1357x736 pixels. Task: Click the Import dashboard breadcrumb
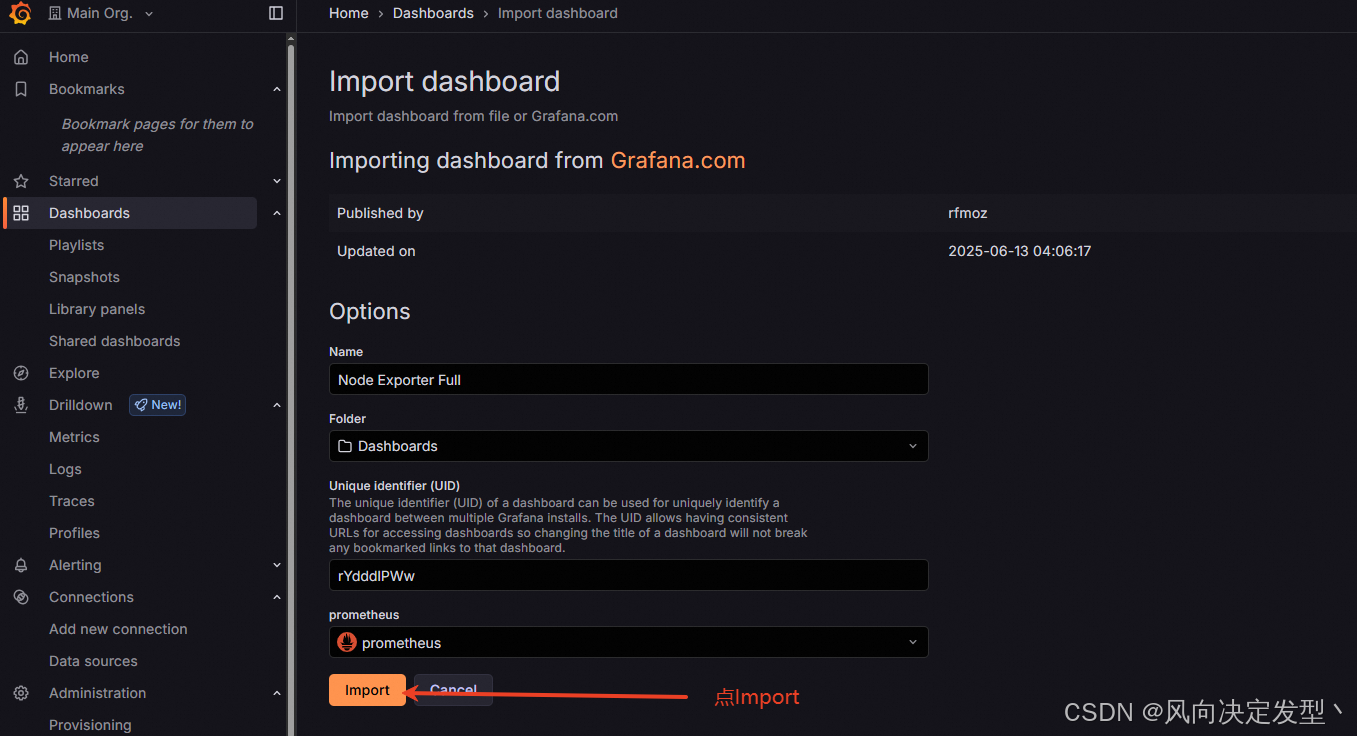pos(558,13)
